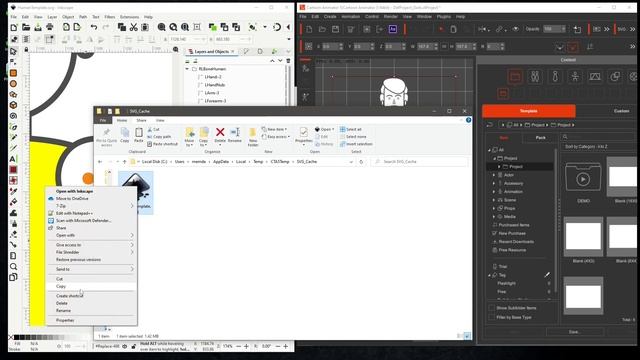This screenshot has width=640, height=360.
Task: Switch to the Pack tab
Action: coord(540,138)
